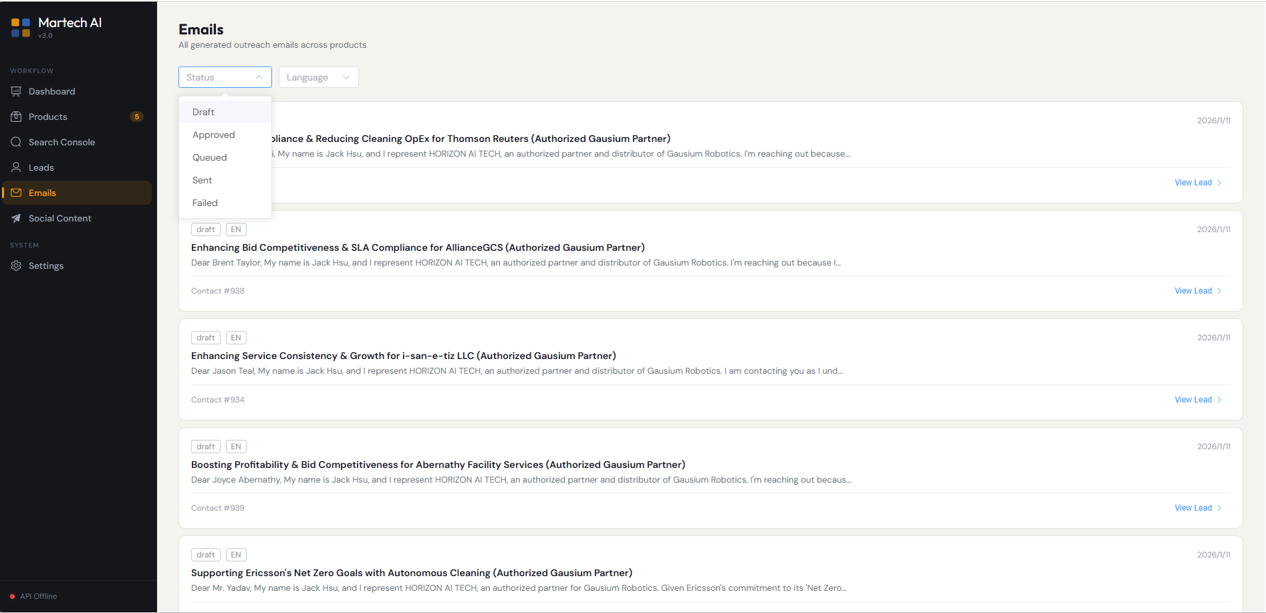
Task: View lead for i-san-e-tiz LLC email
Action: pyautogui.click(x=1198, y=400)
